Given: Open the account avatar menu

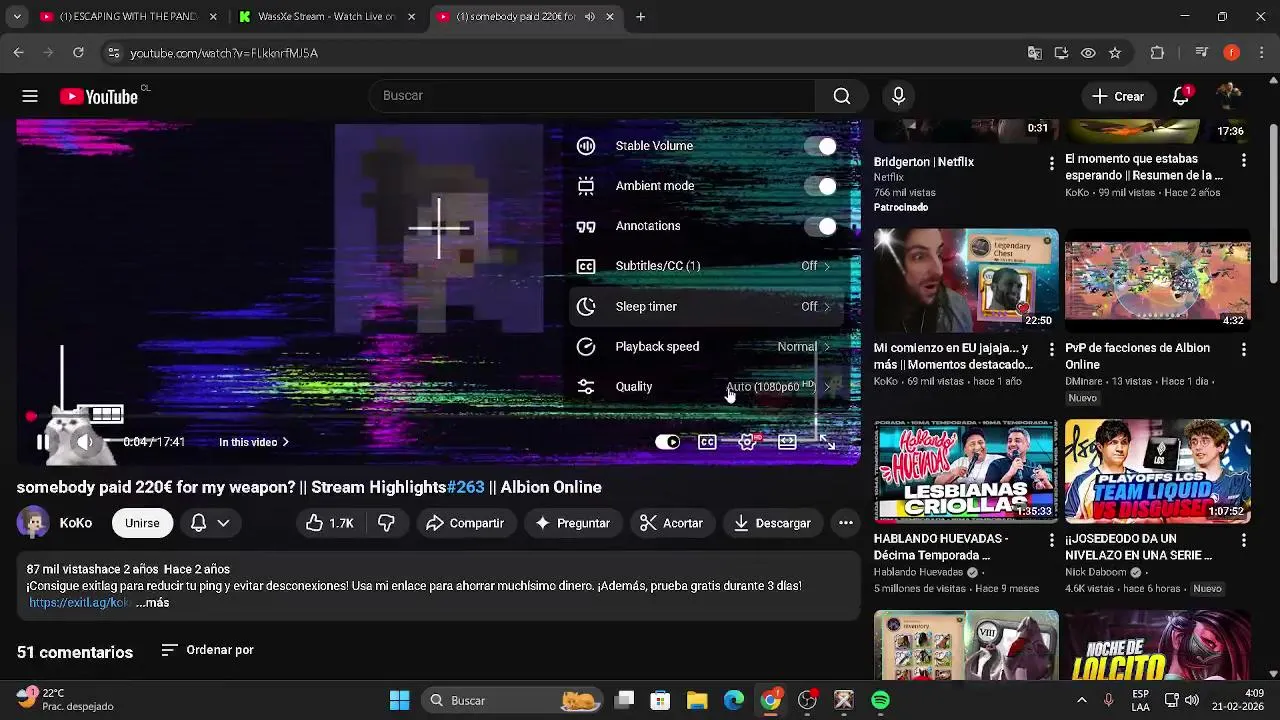Looking at the screenshot, I should coord(1229,96).
